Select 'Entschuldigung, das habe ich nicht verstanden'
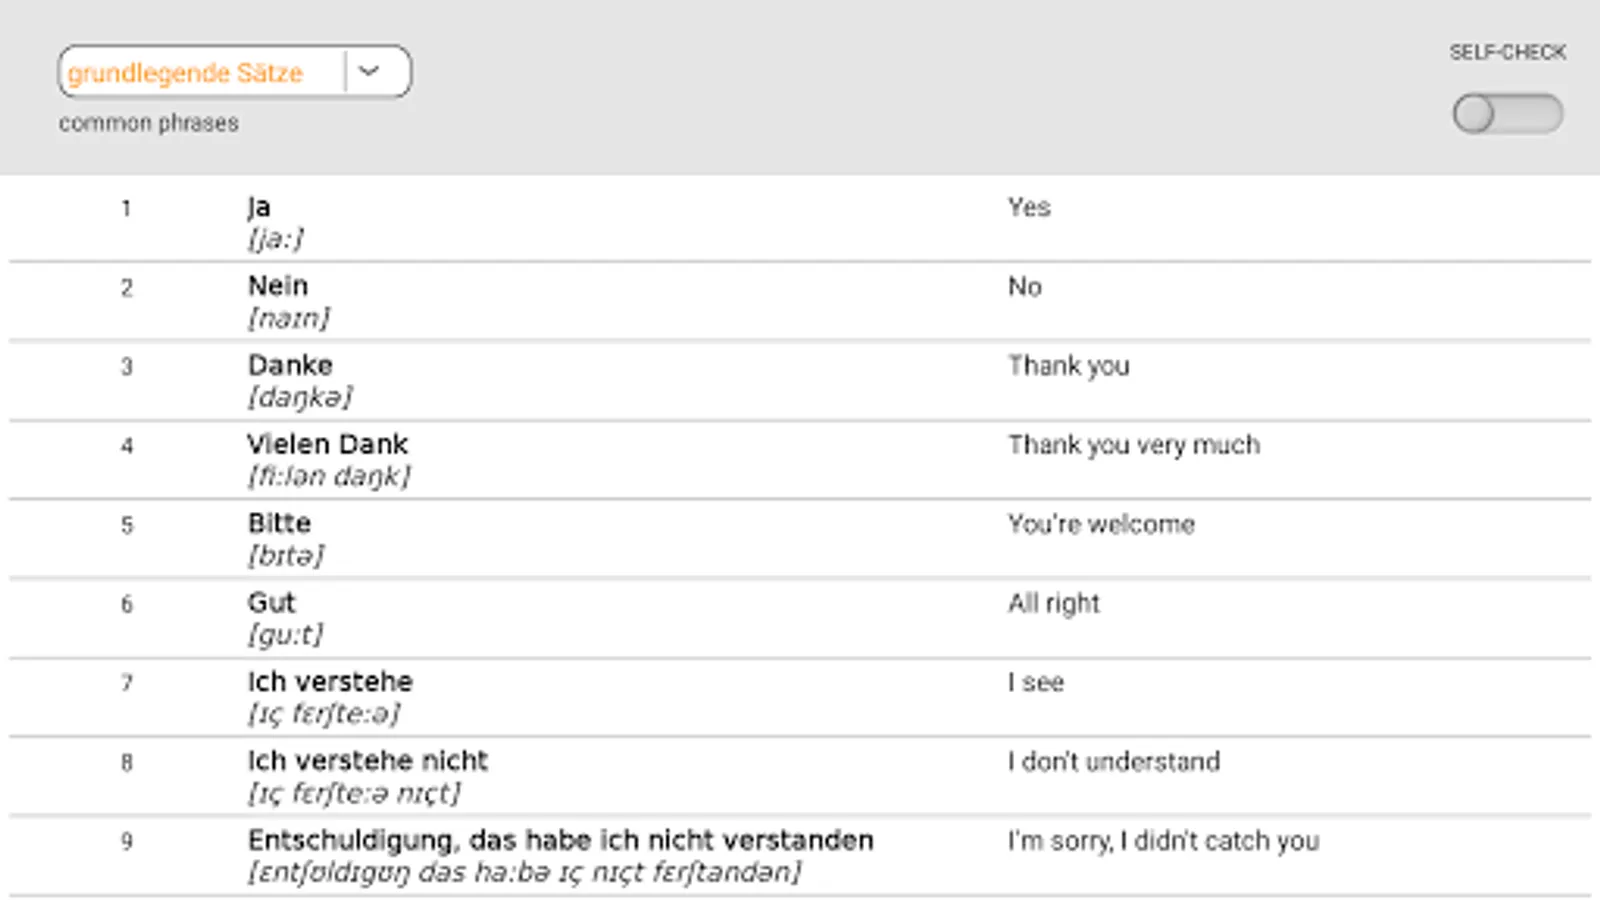The height and width of the screenshot is (900, 1600). click(x=560, y=840)
